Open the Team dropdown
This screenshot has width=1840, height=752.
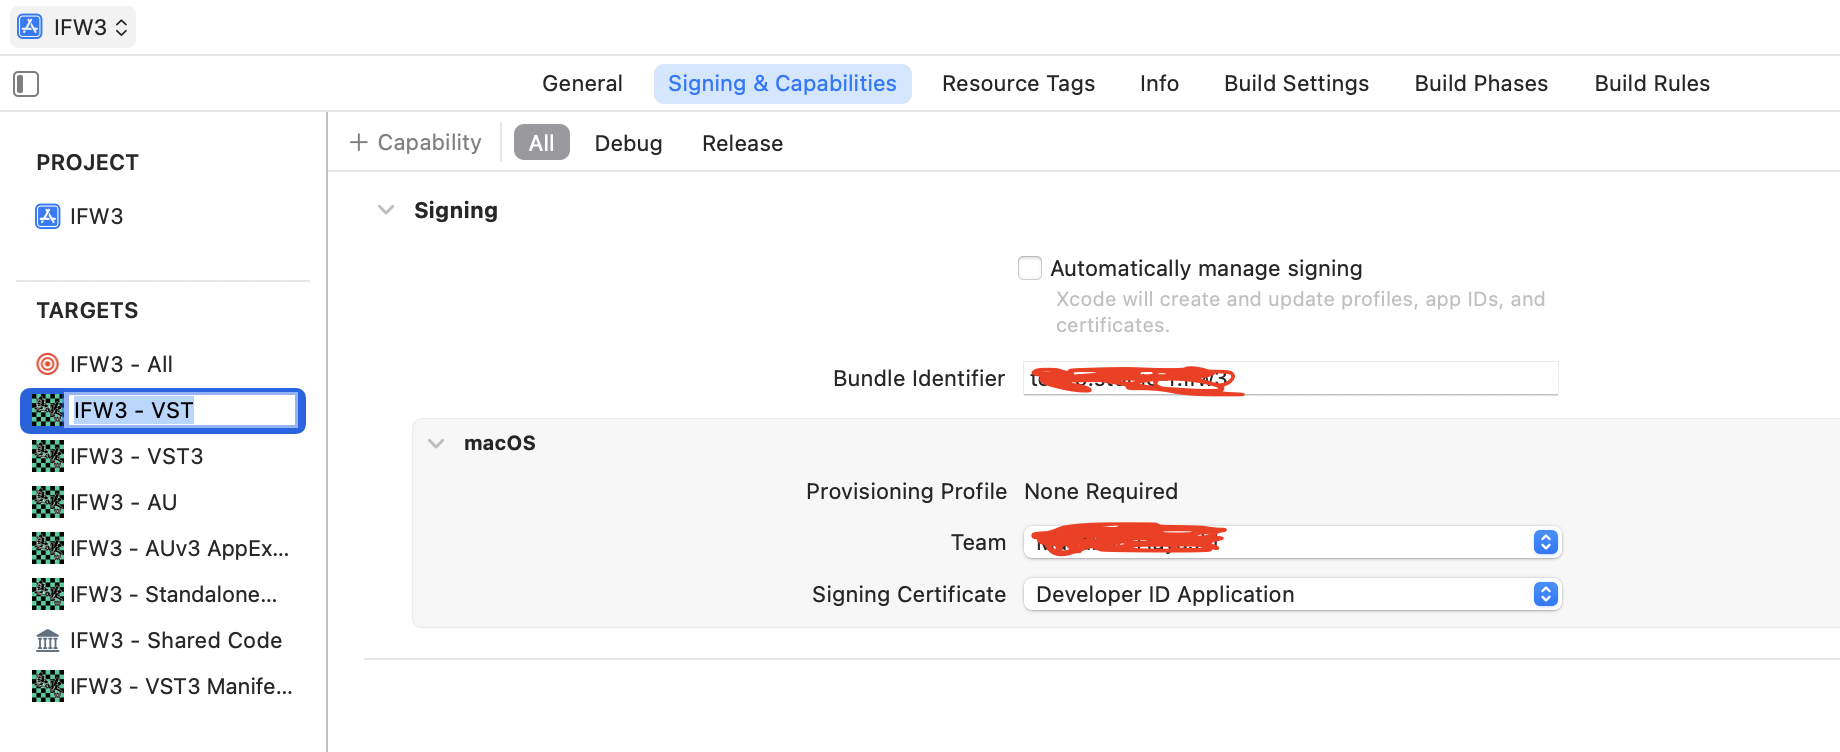1545,542
